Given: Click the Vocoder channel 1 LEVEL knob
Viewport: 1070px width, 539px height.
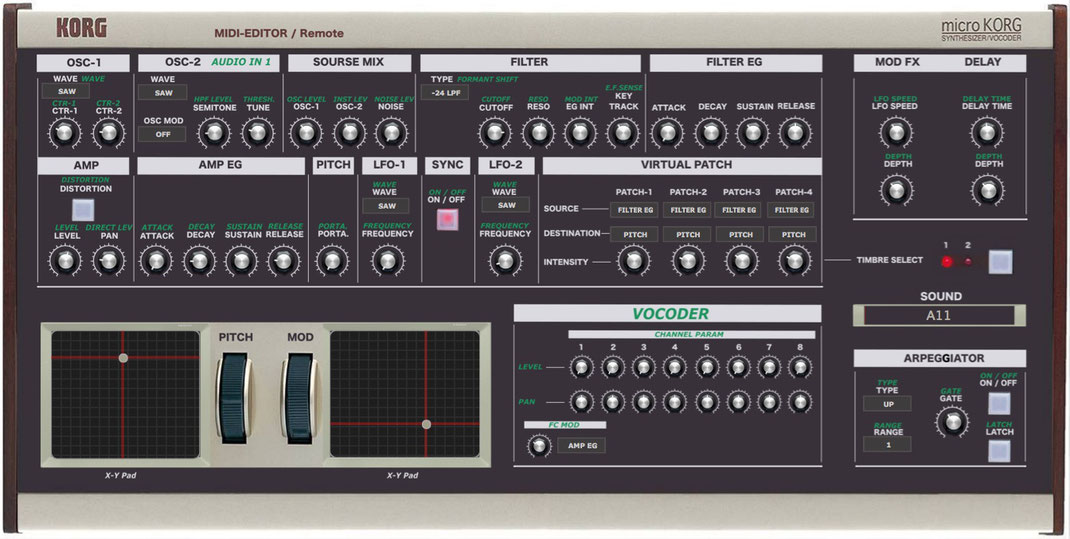Looking at the screenshot, I should click(x=581, y=368).
